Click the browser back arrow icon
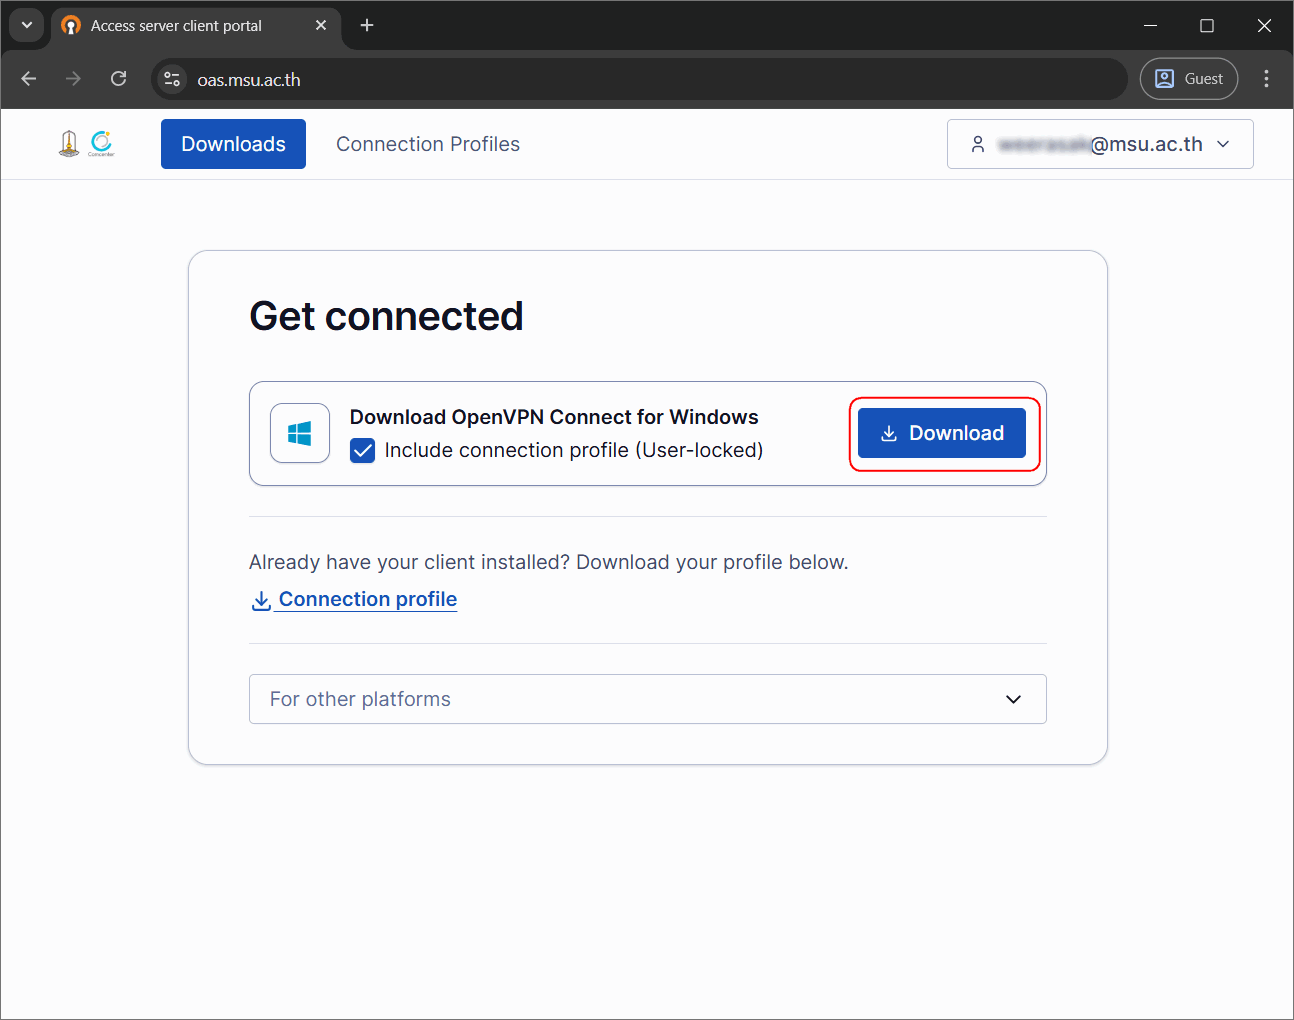 (29, 79)
